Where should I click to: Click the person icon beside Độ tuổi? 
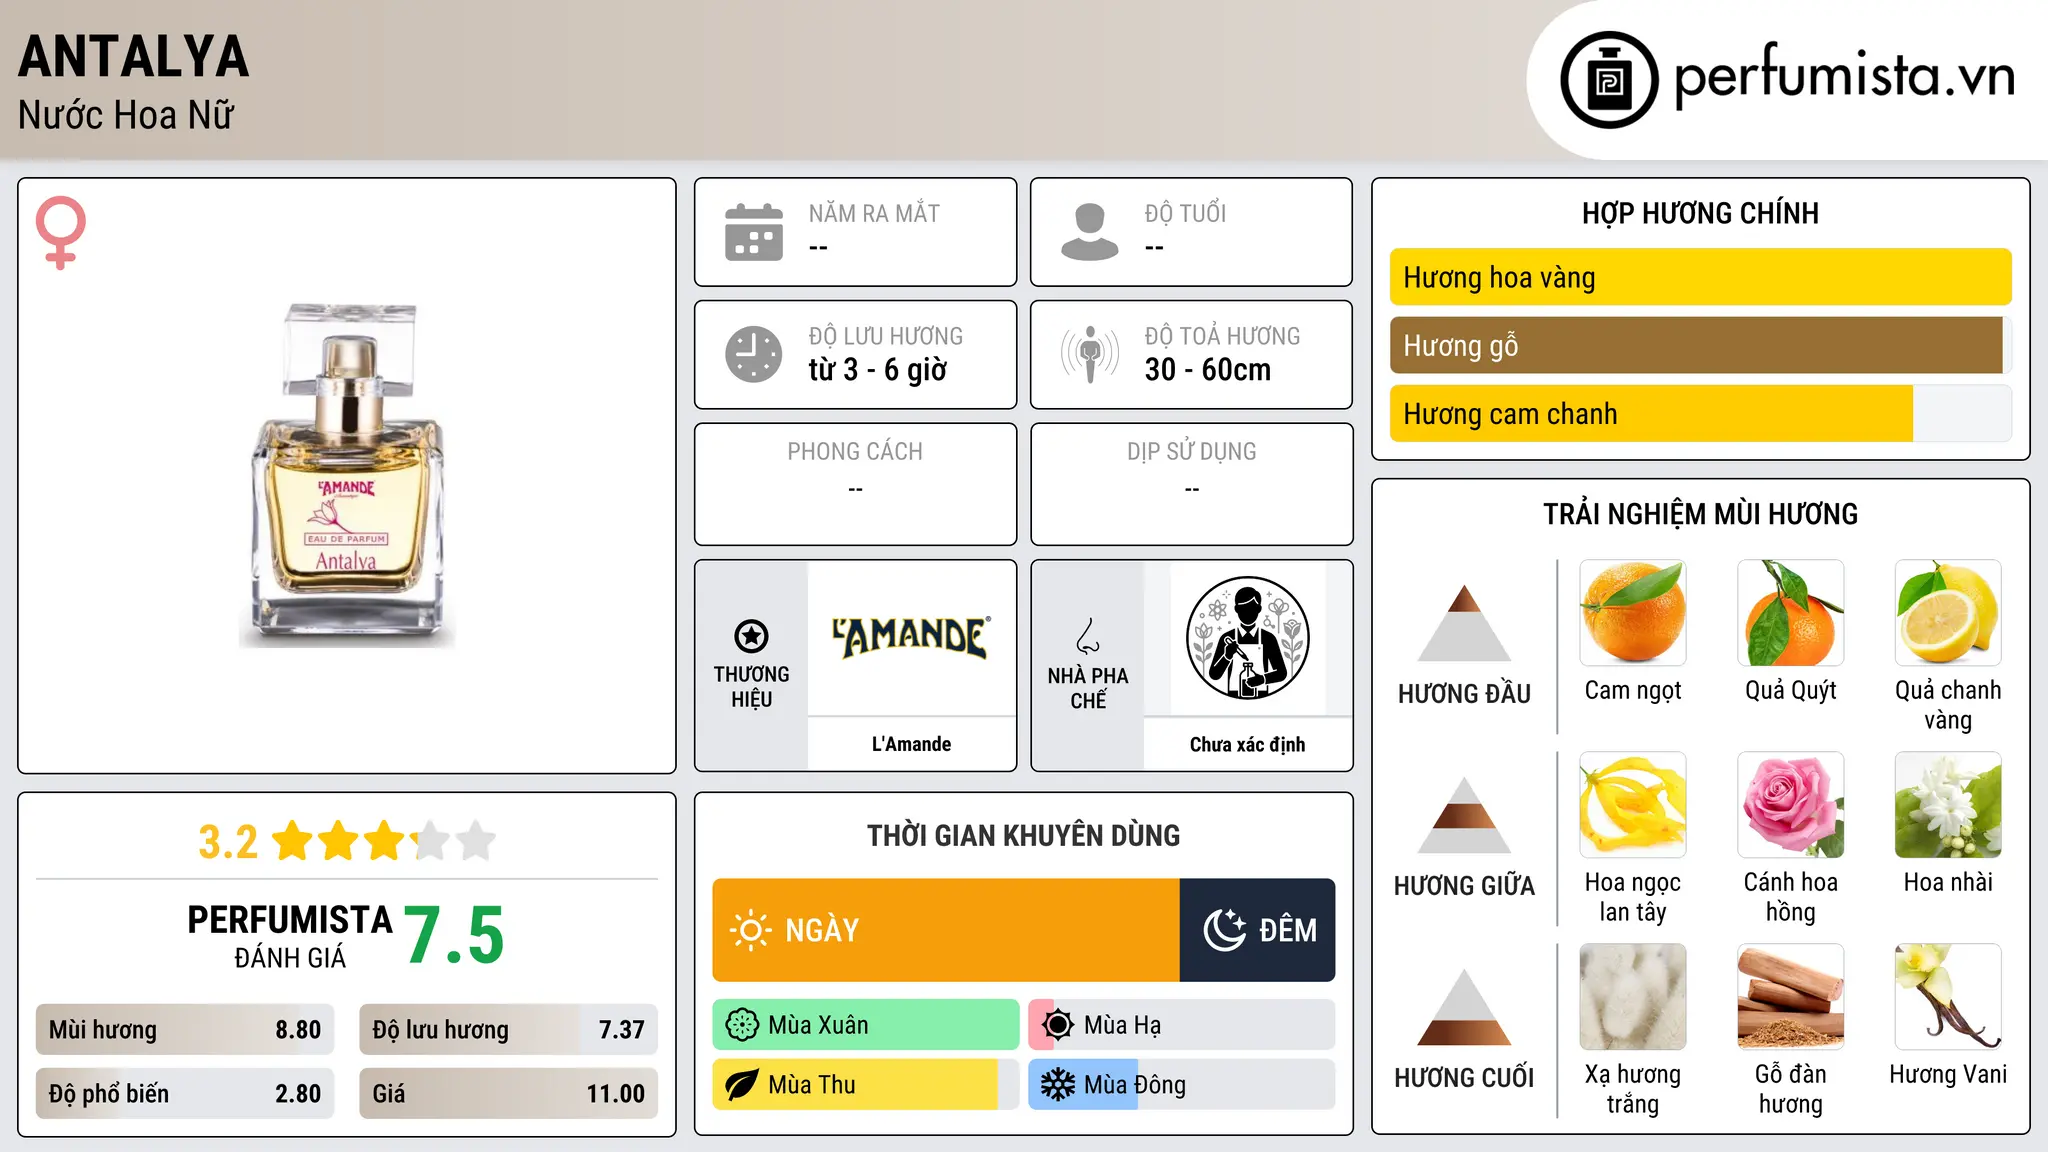pyautogui.click(x=1090, y=232)
